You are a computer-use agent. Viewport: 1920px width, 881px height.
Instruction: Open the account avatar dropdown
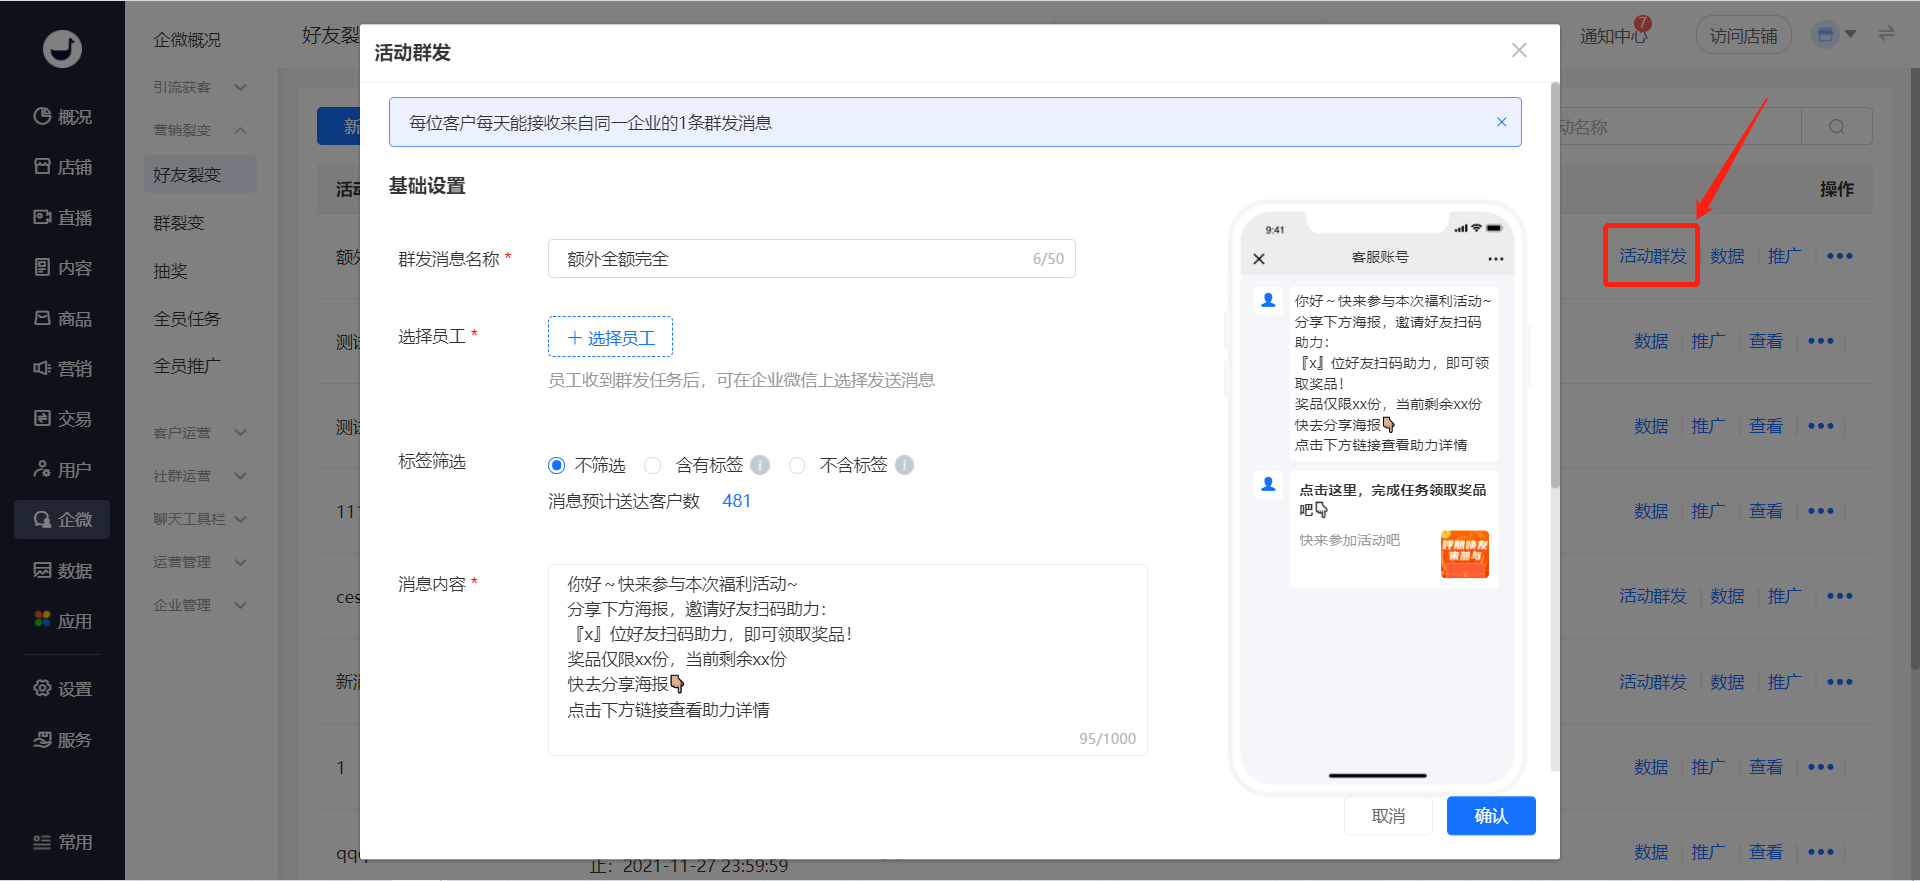point(1835,35)
